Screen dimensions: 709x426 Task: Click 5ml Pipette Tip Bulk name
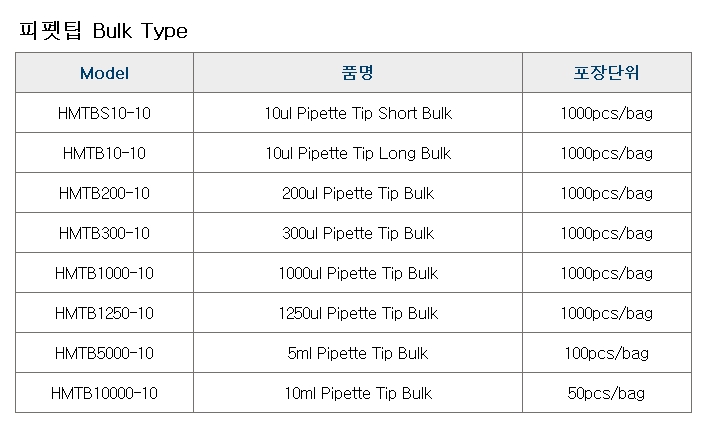point(358,353)
